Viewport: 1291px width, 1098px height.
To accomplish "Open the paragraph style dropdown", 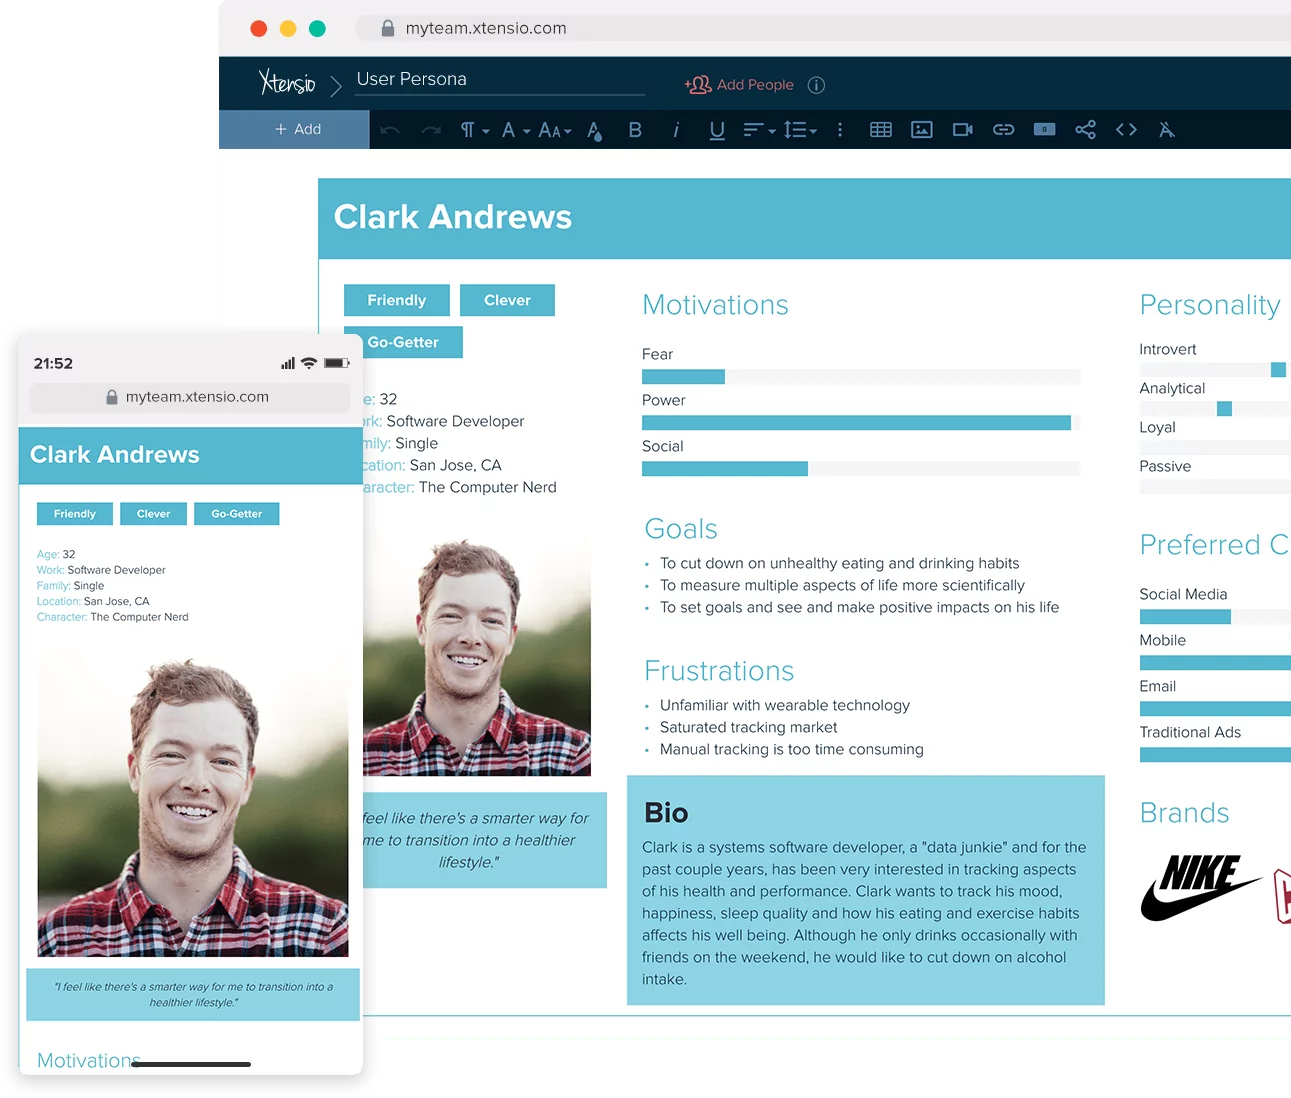I will click(471, 129).
